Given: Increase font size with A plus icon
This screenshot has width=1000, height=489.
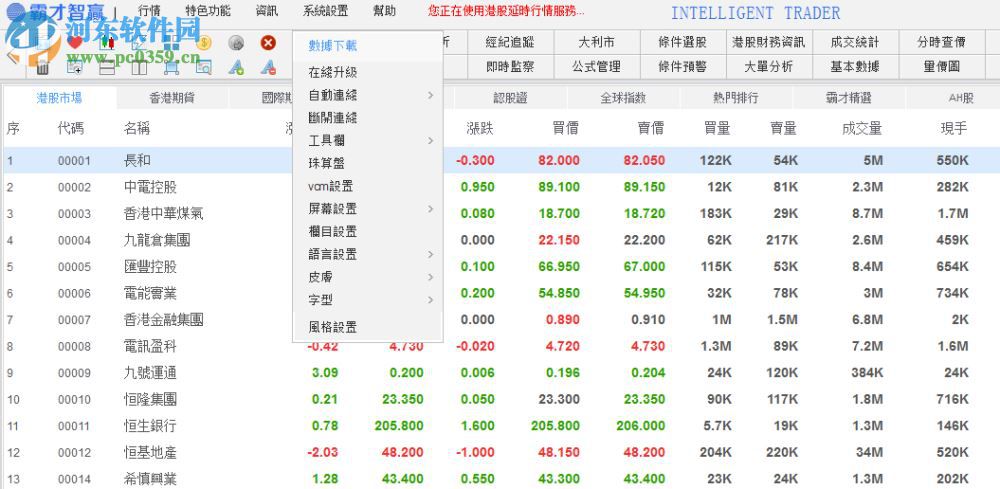Looking at the screenshot, I should point(236,68).
